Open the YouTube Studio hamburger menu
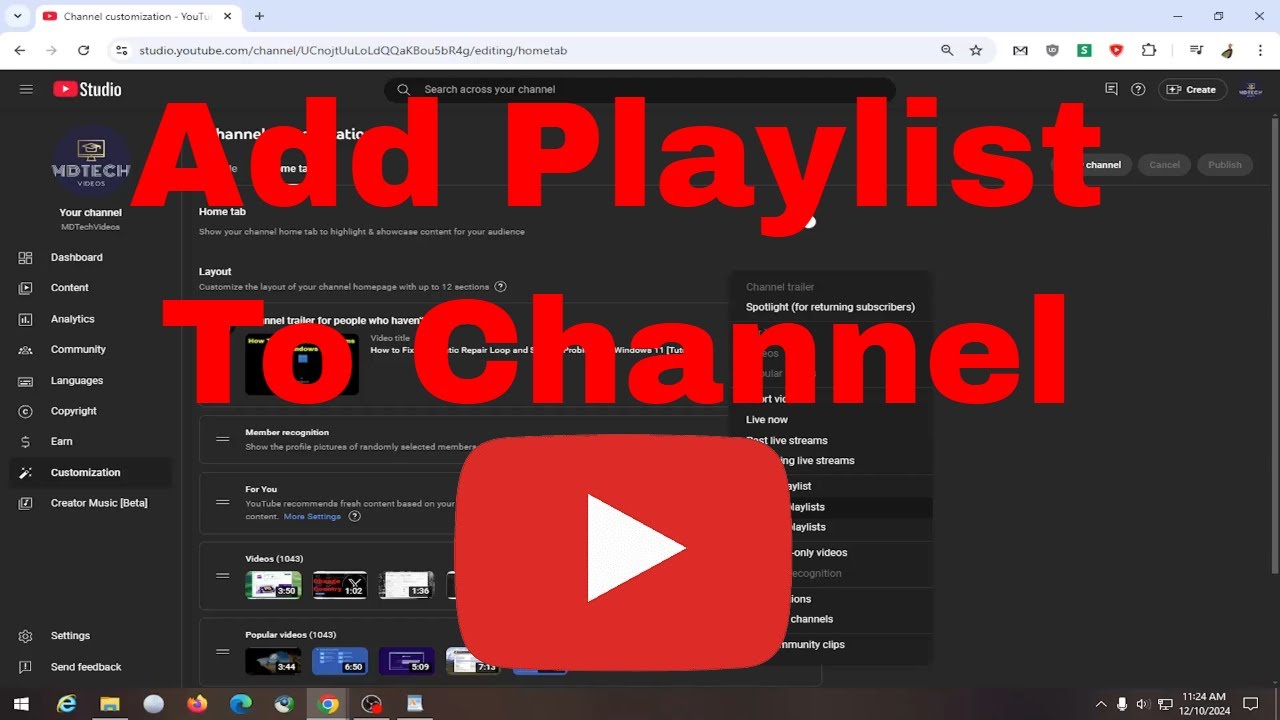This screenshot has width=1280, height=720. (26, 89)
